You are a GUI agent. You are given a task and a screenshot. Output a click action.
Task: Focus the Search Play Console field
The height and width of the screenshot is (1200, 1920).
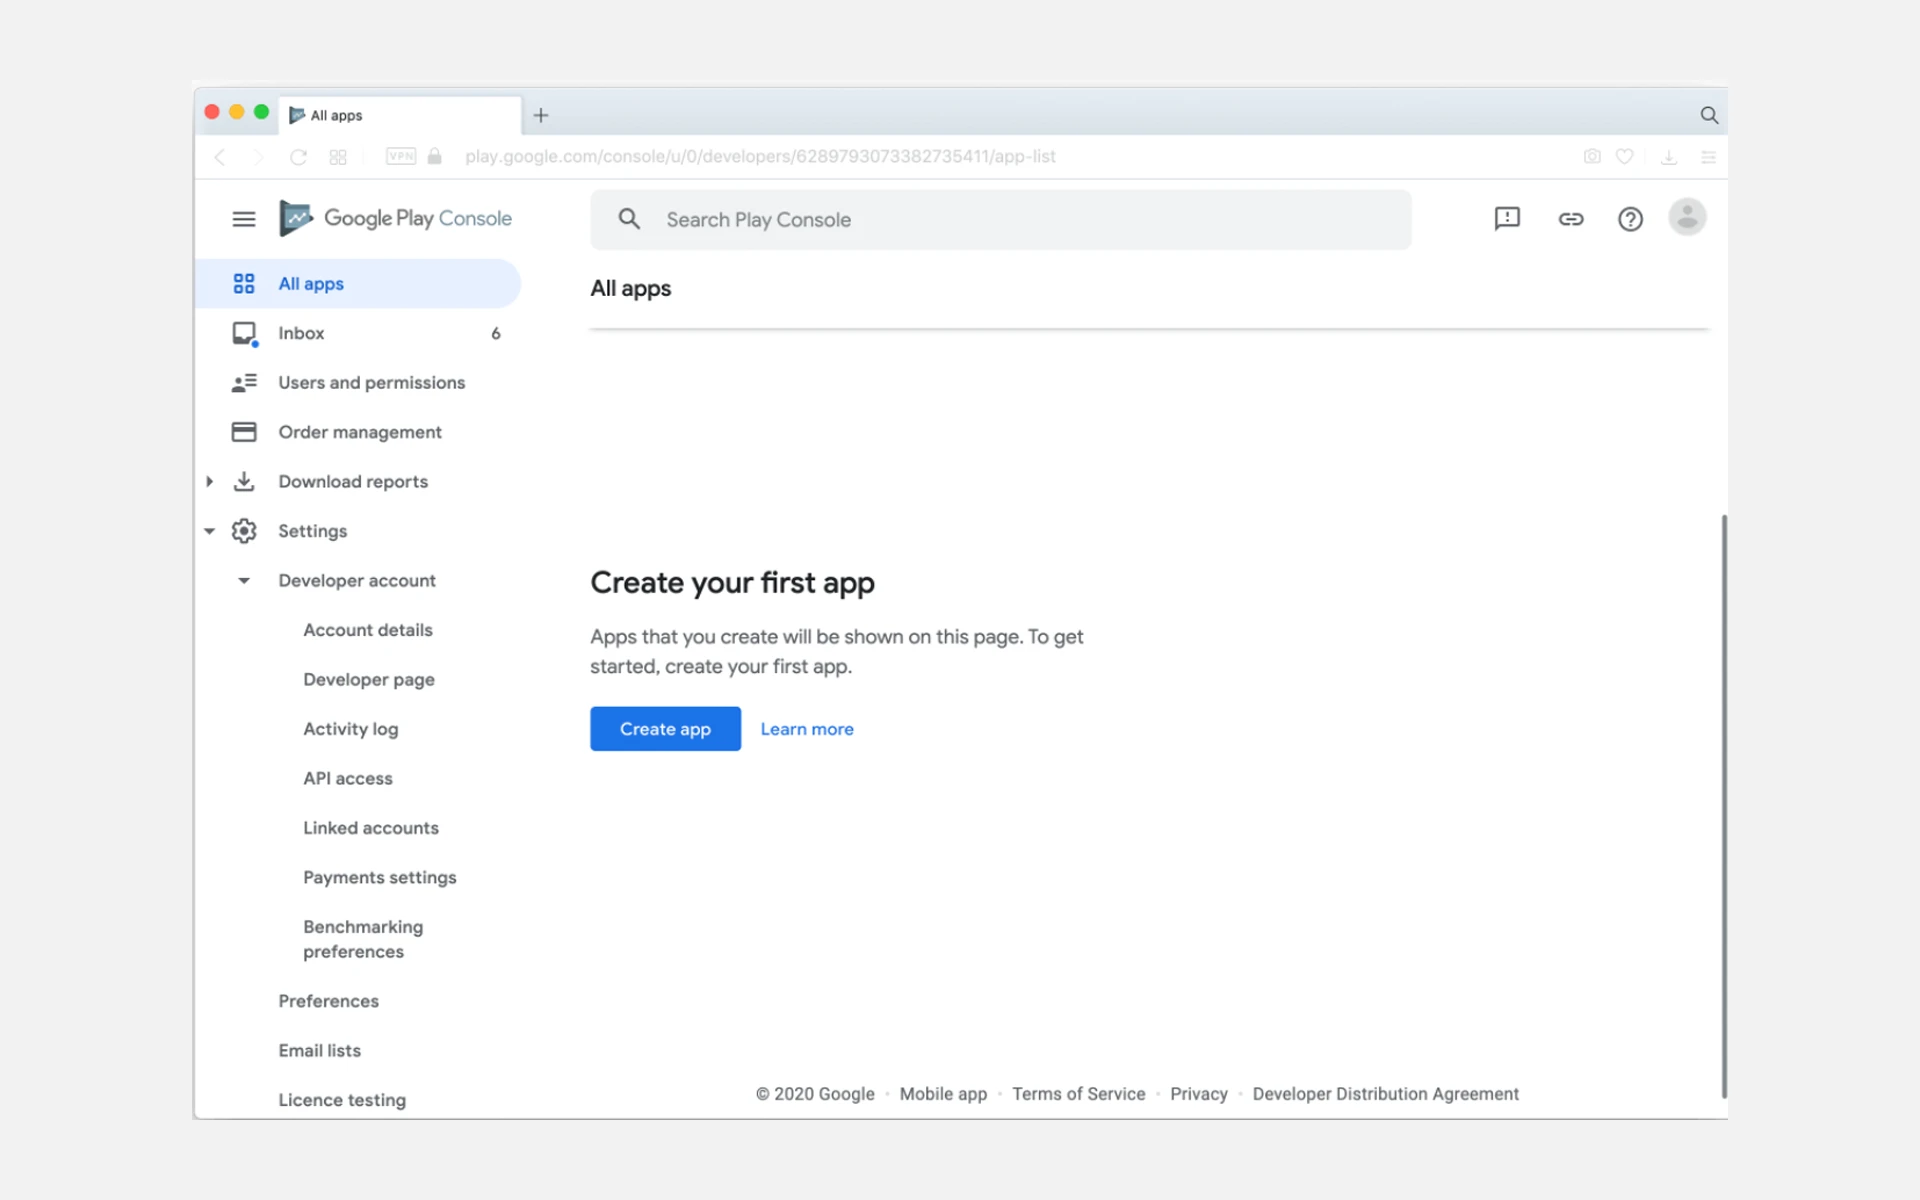tap(1000, 220)
